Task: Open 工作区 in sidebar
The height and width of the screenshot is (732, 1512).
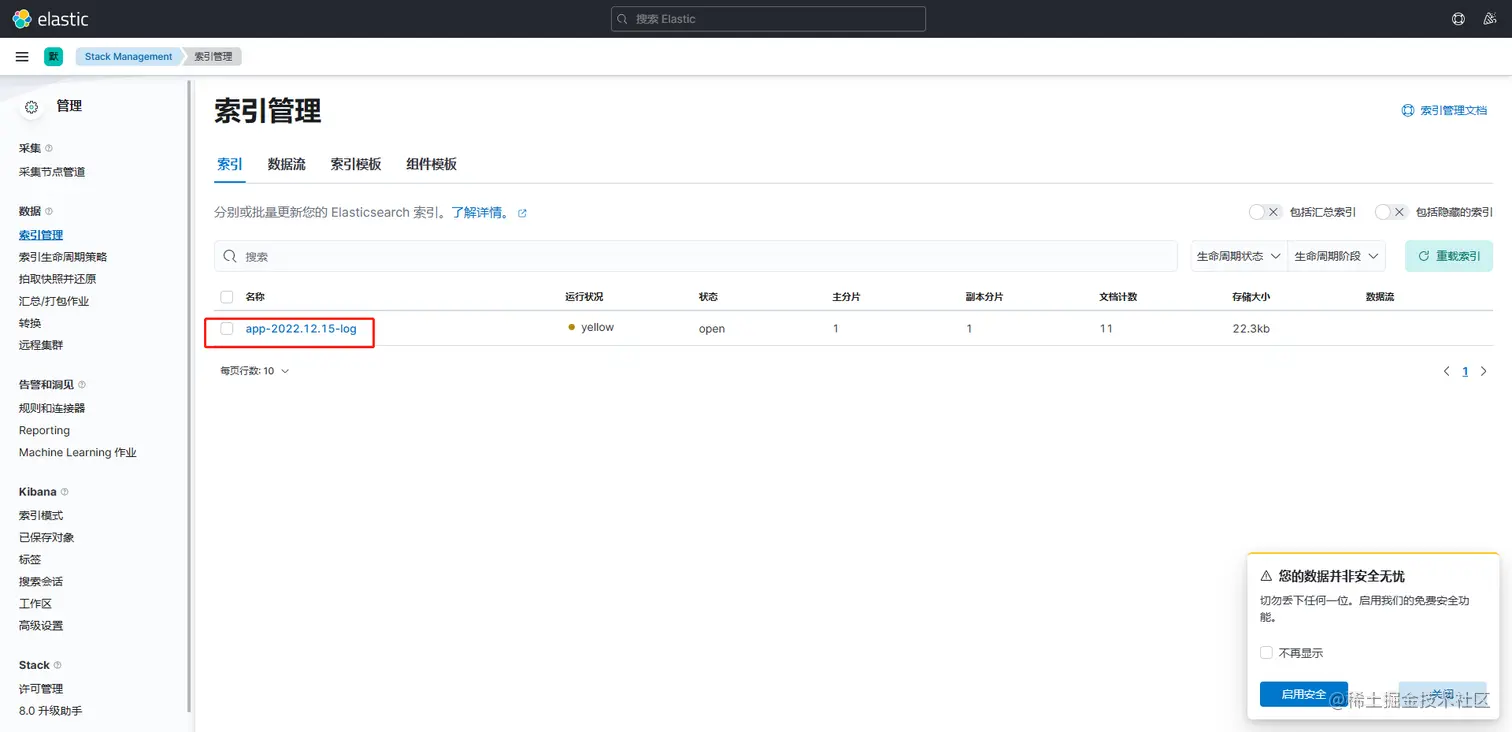Action: 36,603
